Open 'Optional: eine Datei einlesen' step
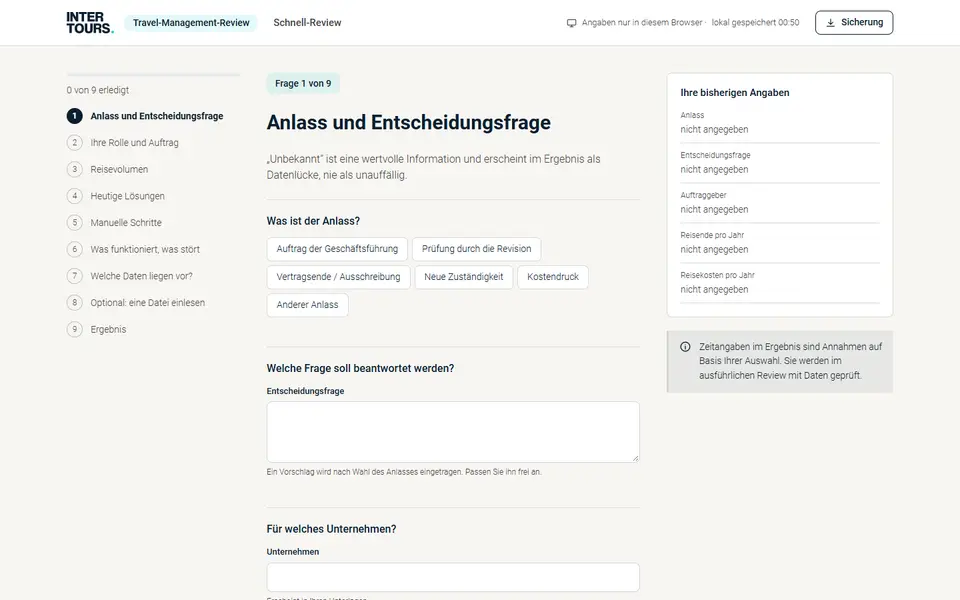The height and width of the screenshot is (600, 960). point(148,302)
